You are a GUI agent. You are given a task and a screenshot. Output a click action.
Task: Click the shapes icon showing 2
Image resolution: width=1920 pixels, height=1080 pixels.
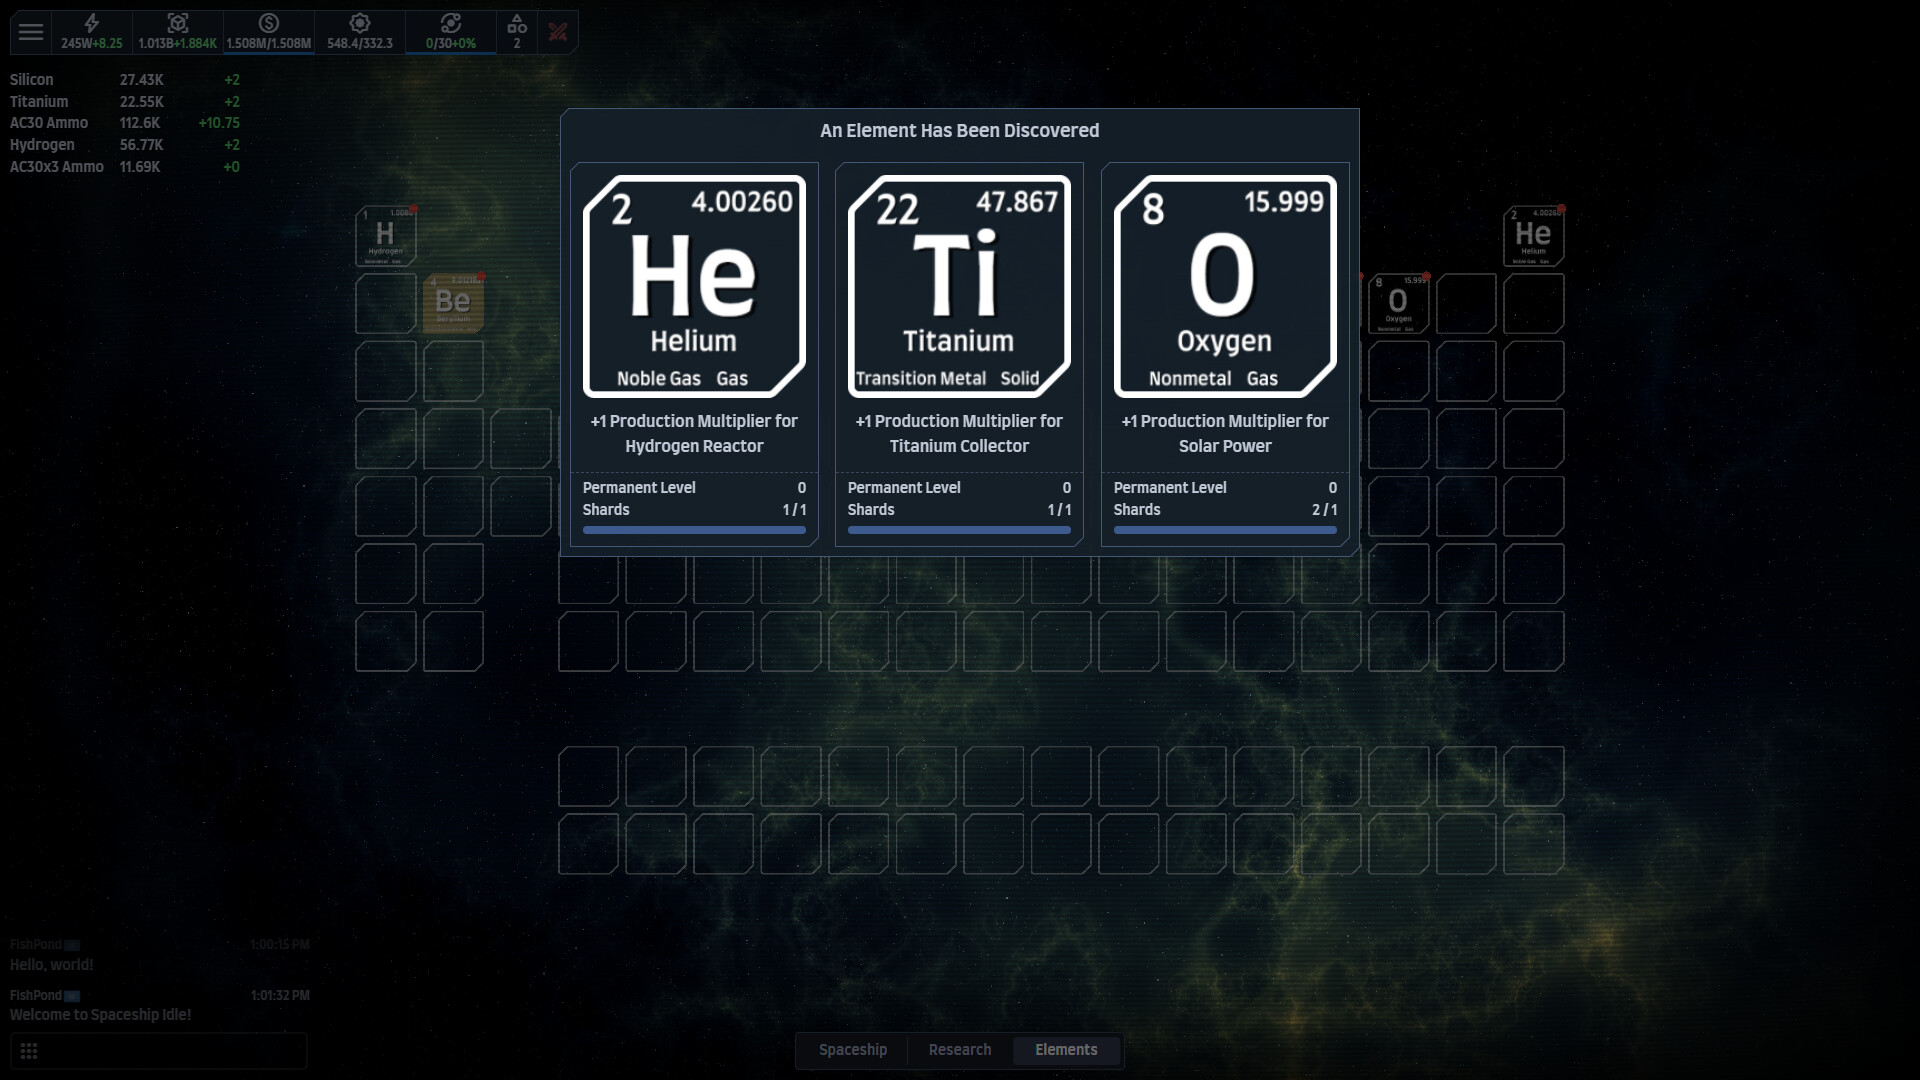tap(517, 24)
